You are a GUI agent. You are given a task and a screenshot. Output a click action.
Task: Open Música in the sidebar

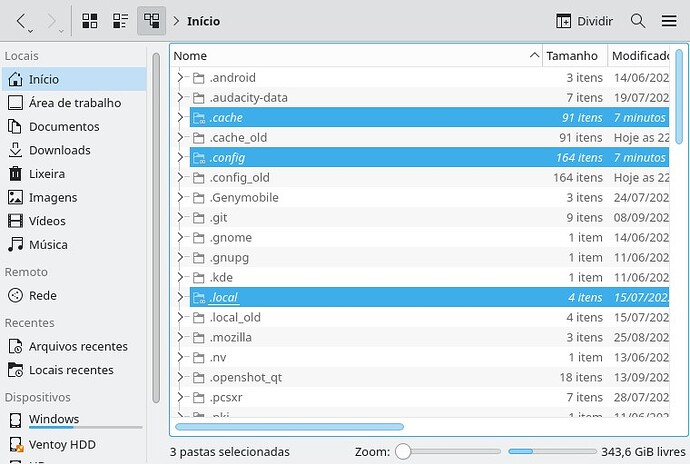point(48,244)
